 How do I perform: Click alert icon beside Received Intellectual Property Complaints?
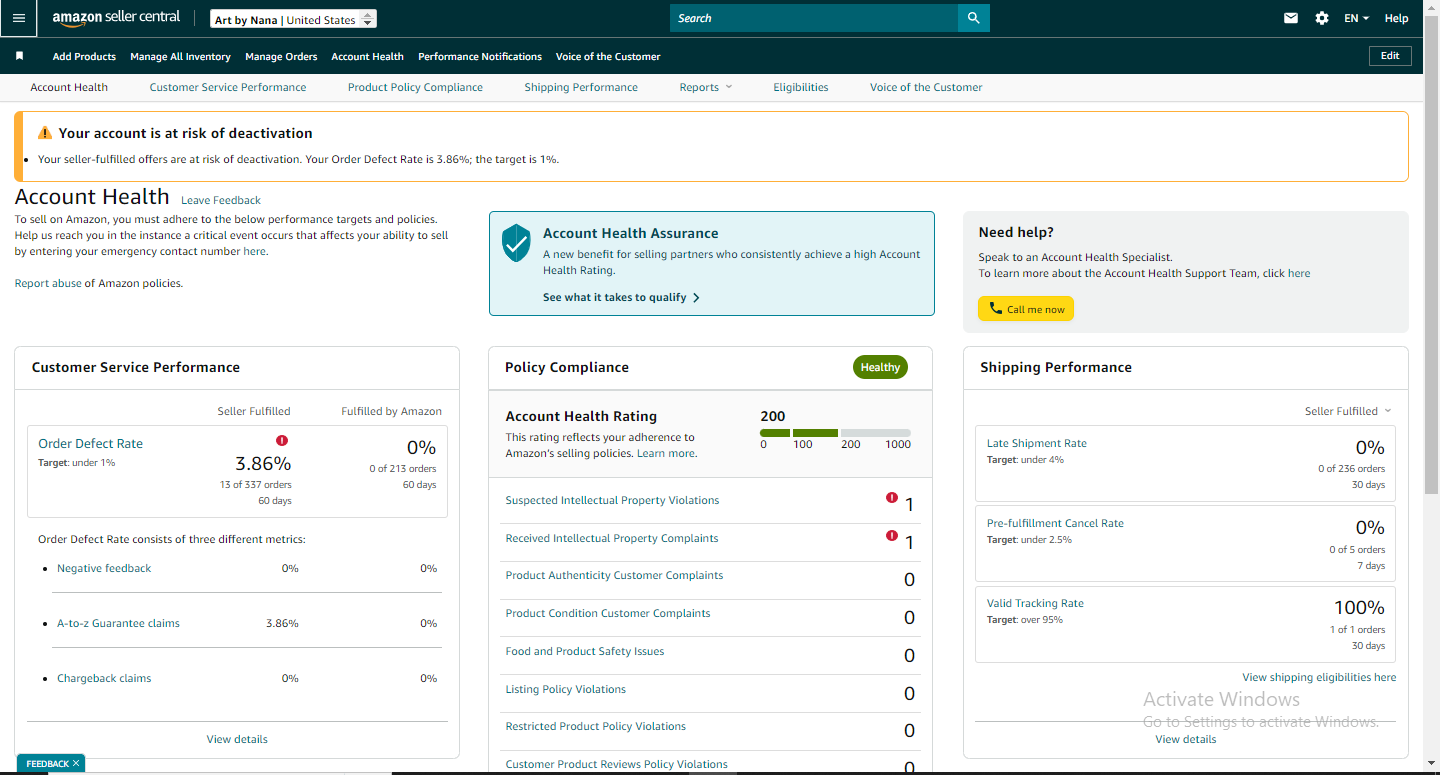pyautogui.click(x=891, y=536)
